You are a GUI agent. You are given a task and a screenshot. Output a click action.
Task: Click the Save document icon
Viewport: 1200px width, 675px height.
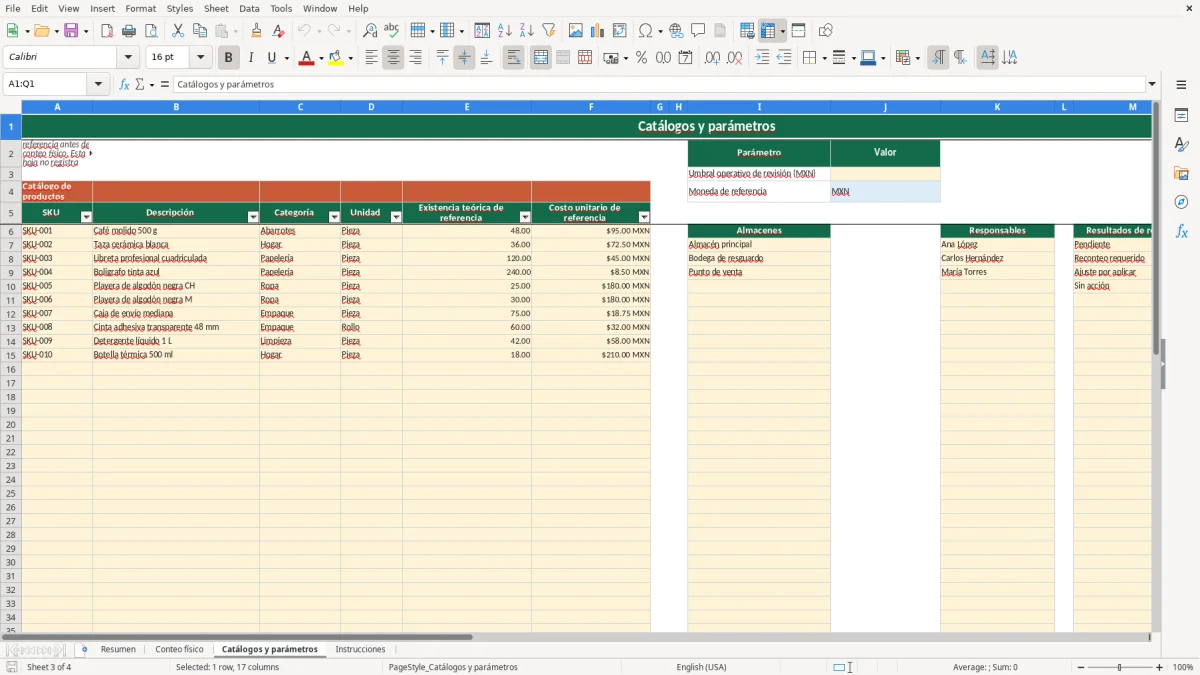(71, 31)
